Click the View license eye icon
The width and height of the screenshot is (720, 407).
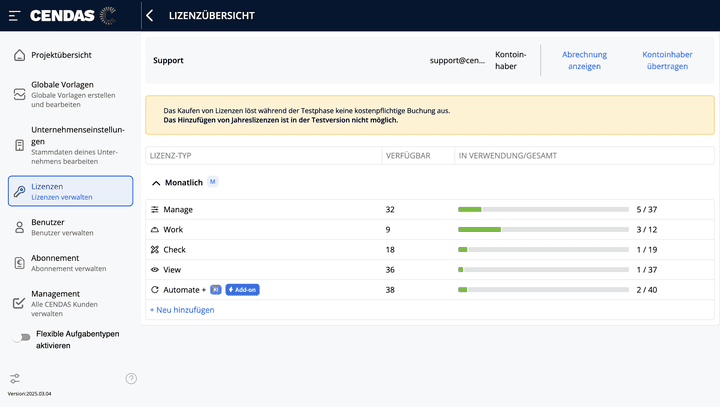(155, 270)
